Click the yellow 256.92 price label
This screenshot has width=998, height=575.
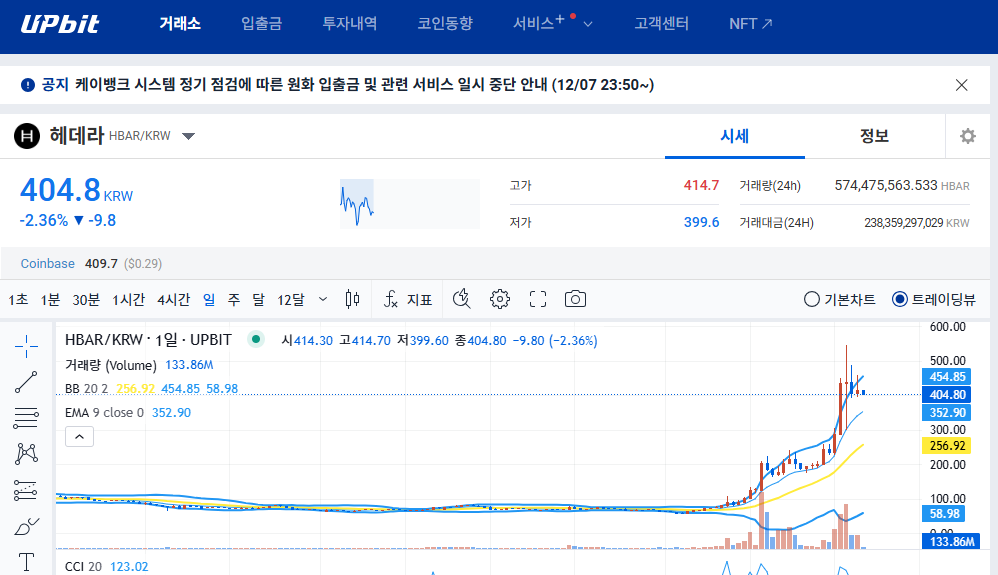point(947,446)
